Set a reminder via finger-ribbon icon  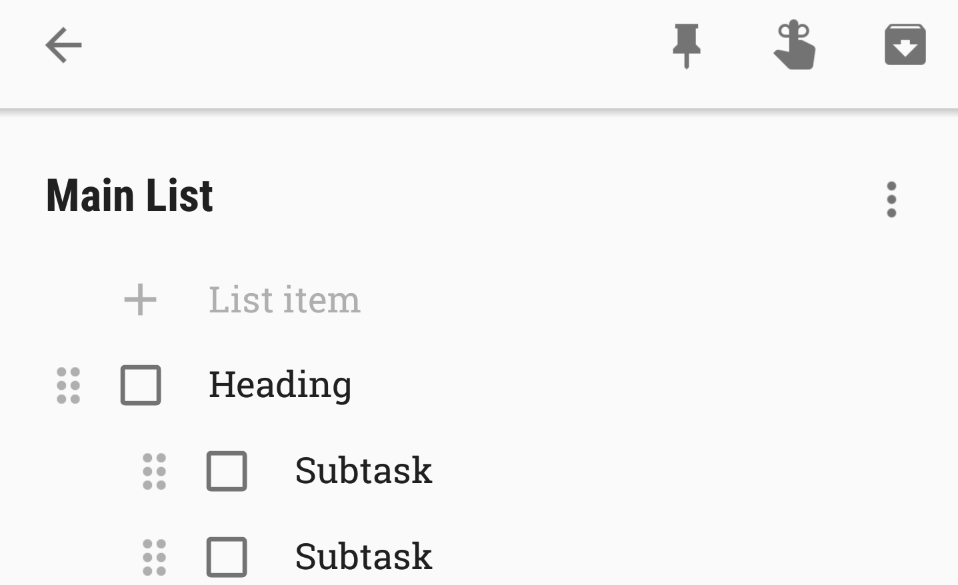pyautogui.click(x=794, y=45)
